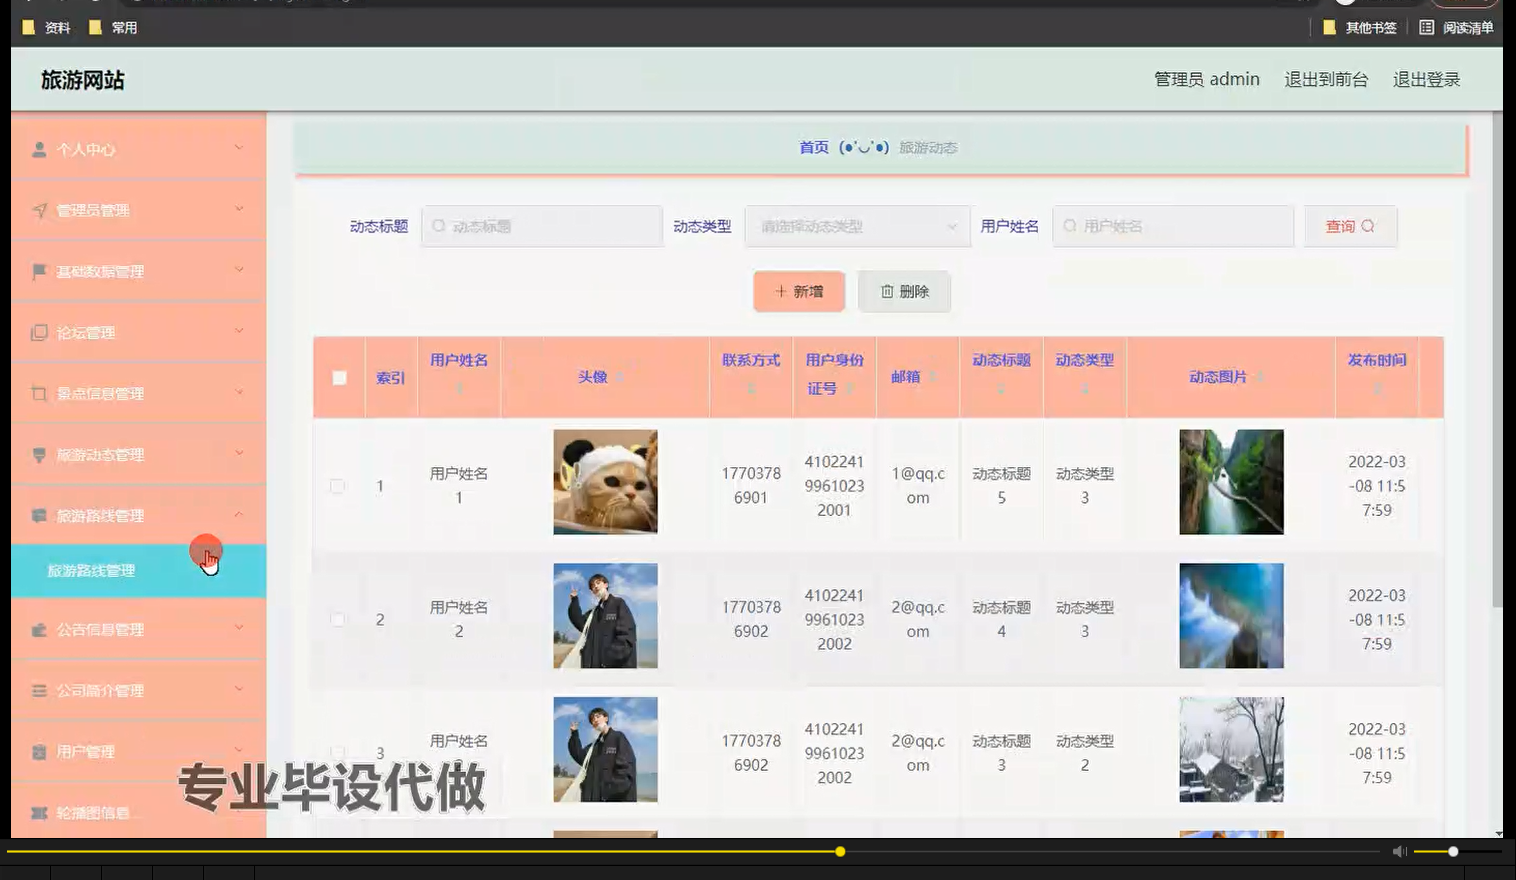Select the 管理员管理 sidebar icon
The height and width of the screenshot is (880, 1516).
38,210
